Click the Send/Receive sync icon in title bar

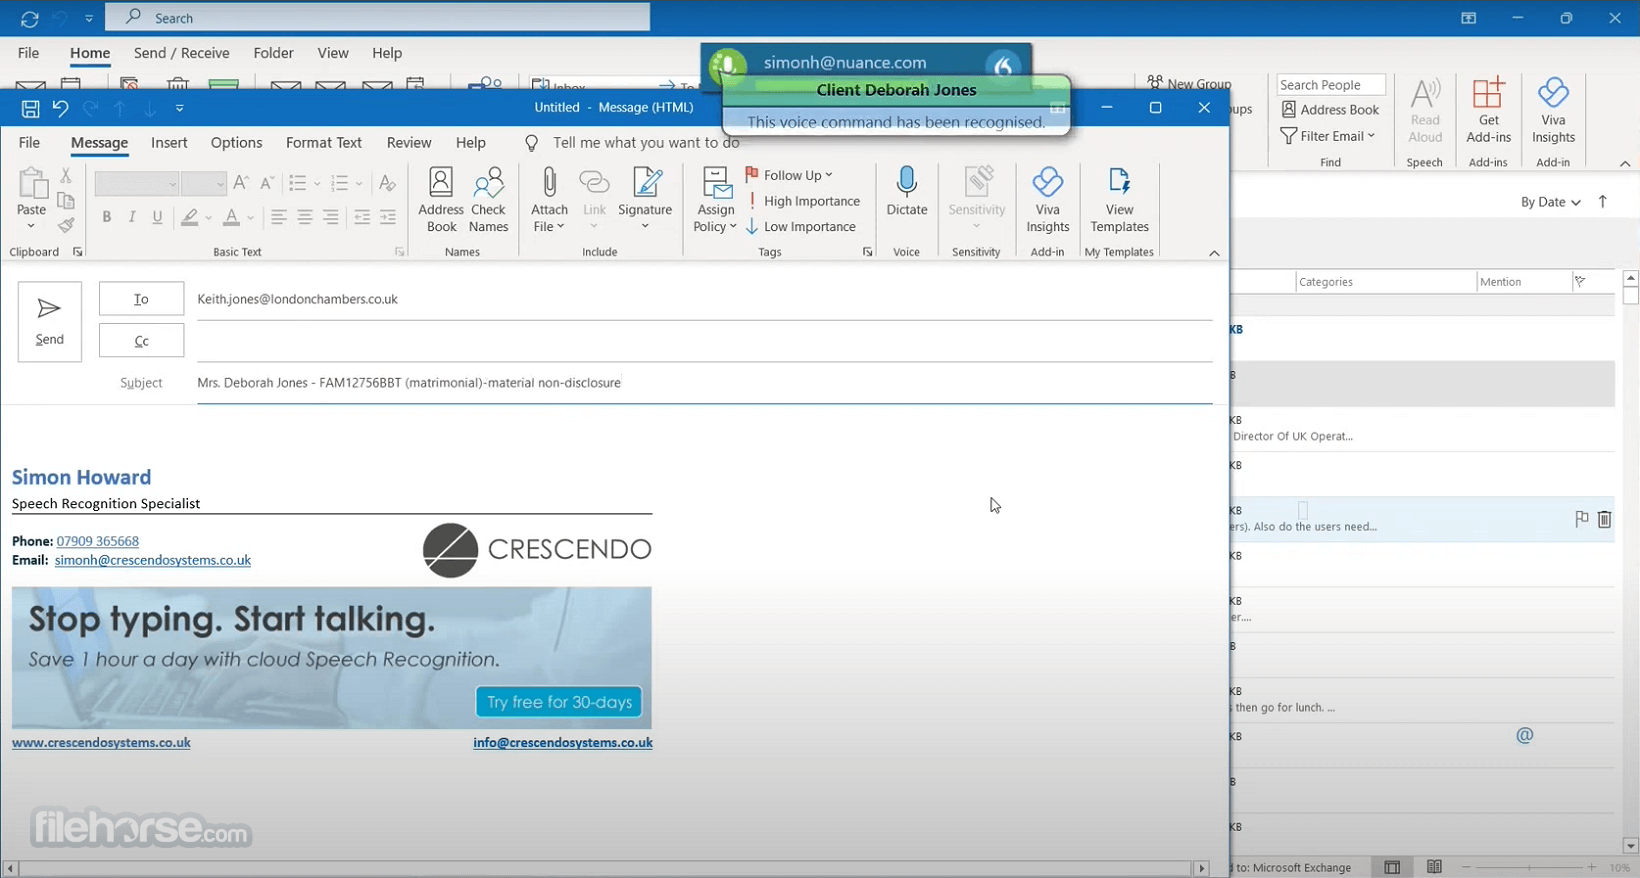[29, 18]
